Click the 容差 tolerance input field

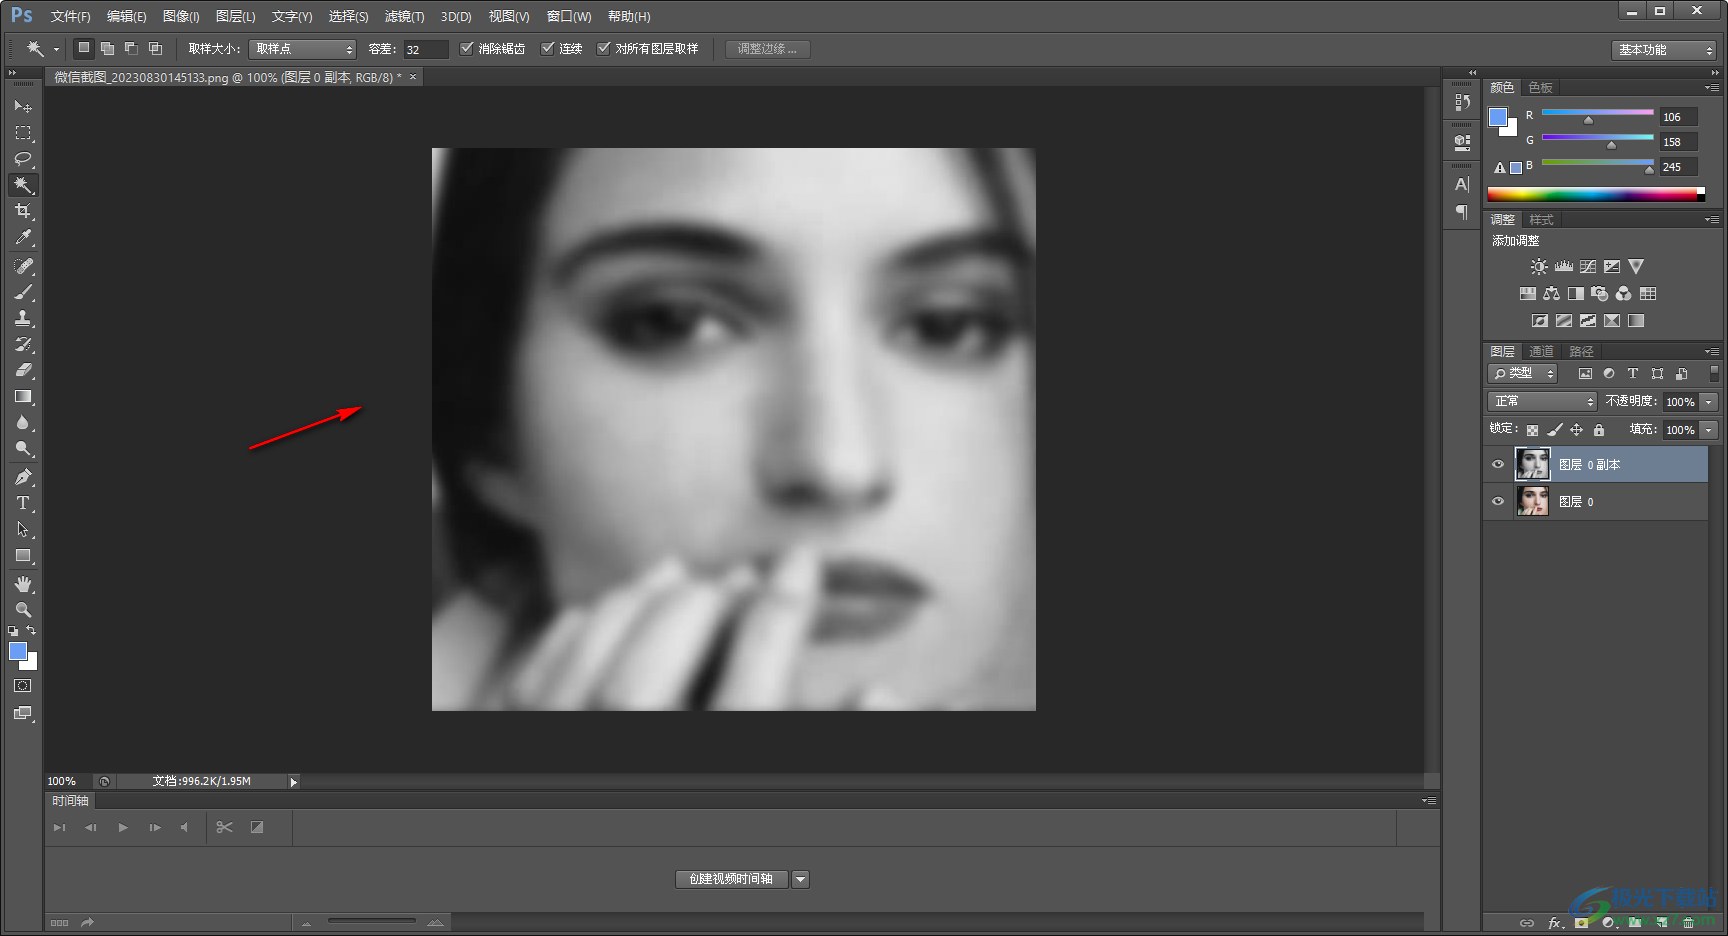pyautogui.click(x=426, y=49)
